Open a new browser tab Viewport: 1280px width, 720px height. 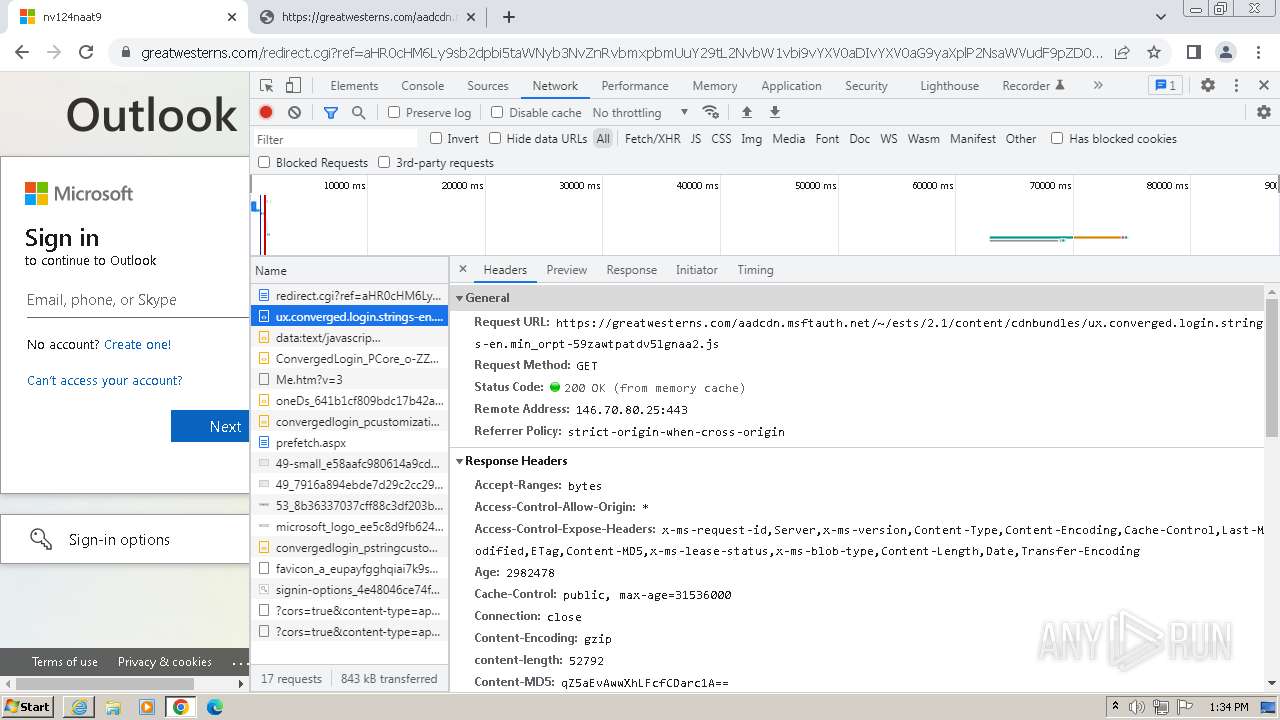(508, 17)
